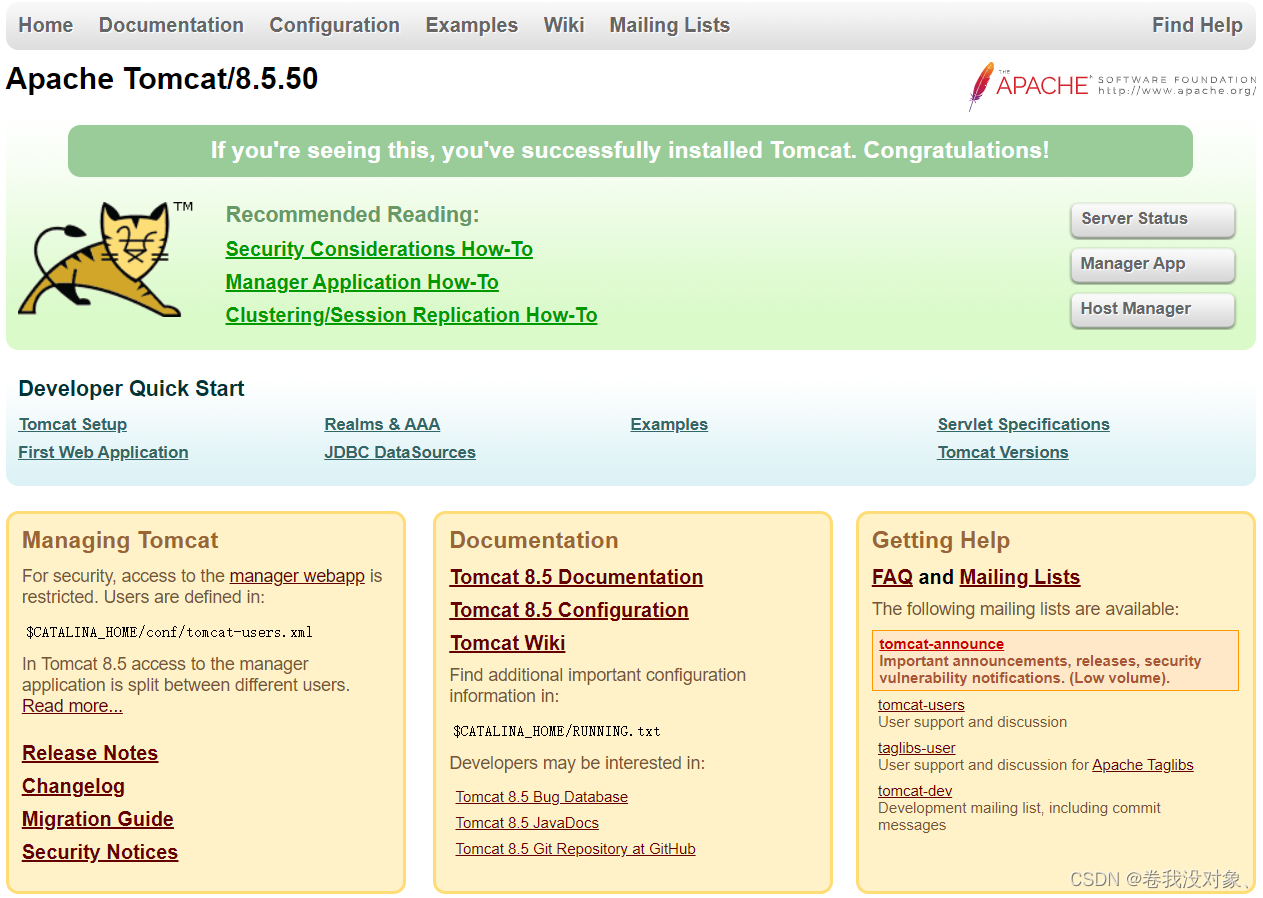Open Tomcat 8.5 JavaDocs link
1263x898 pixels.
pyautogui.click(x=527, y=823)
